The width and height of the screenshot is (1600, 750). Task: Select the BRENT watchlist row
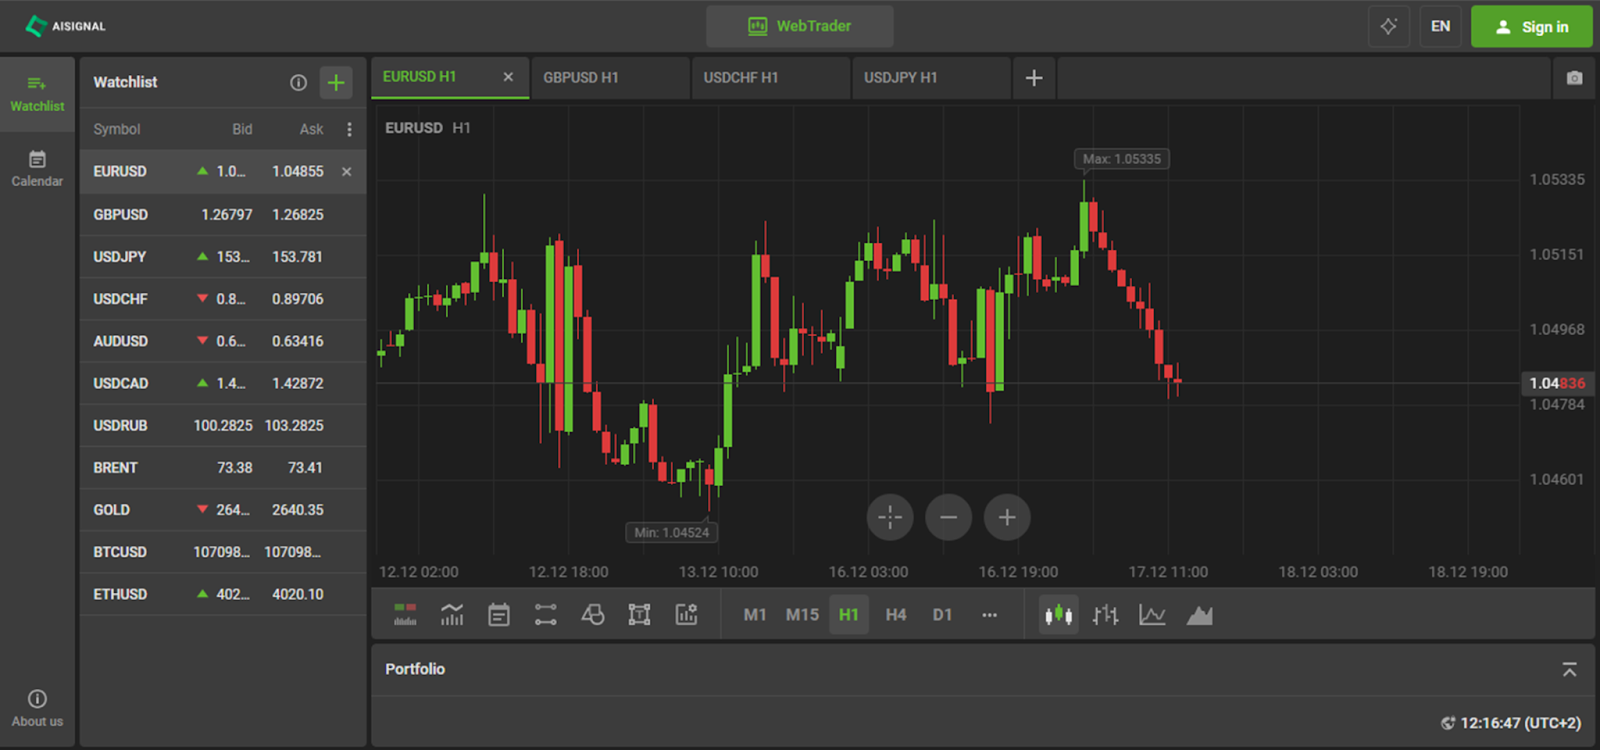coord(223,468)
